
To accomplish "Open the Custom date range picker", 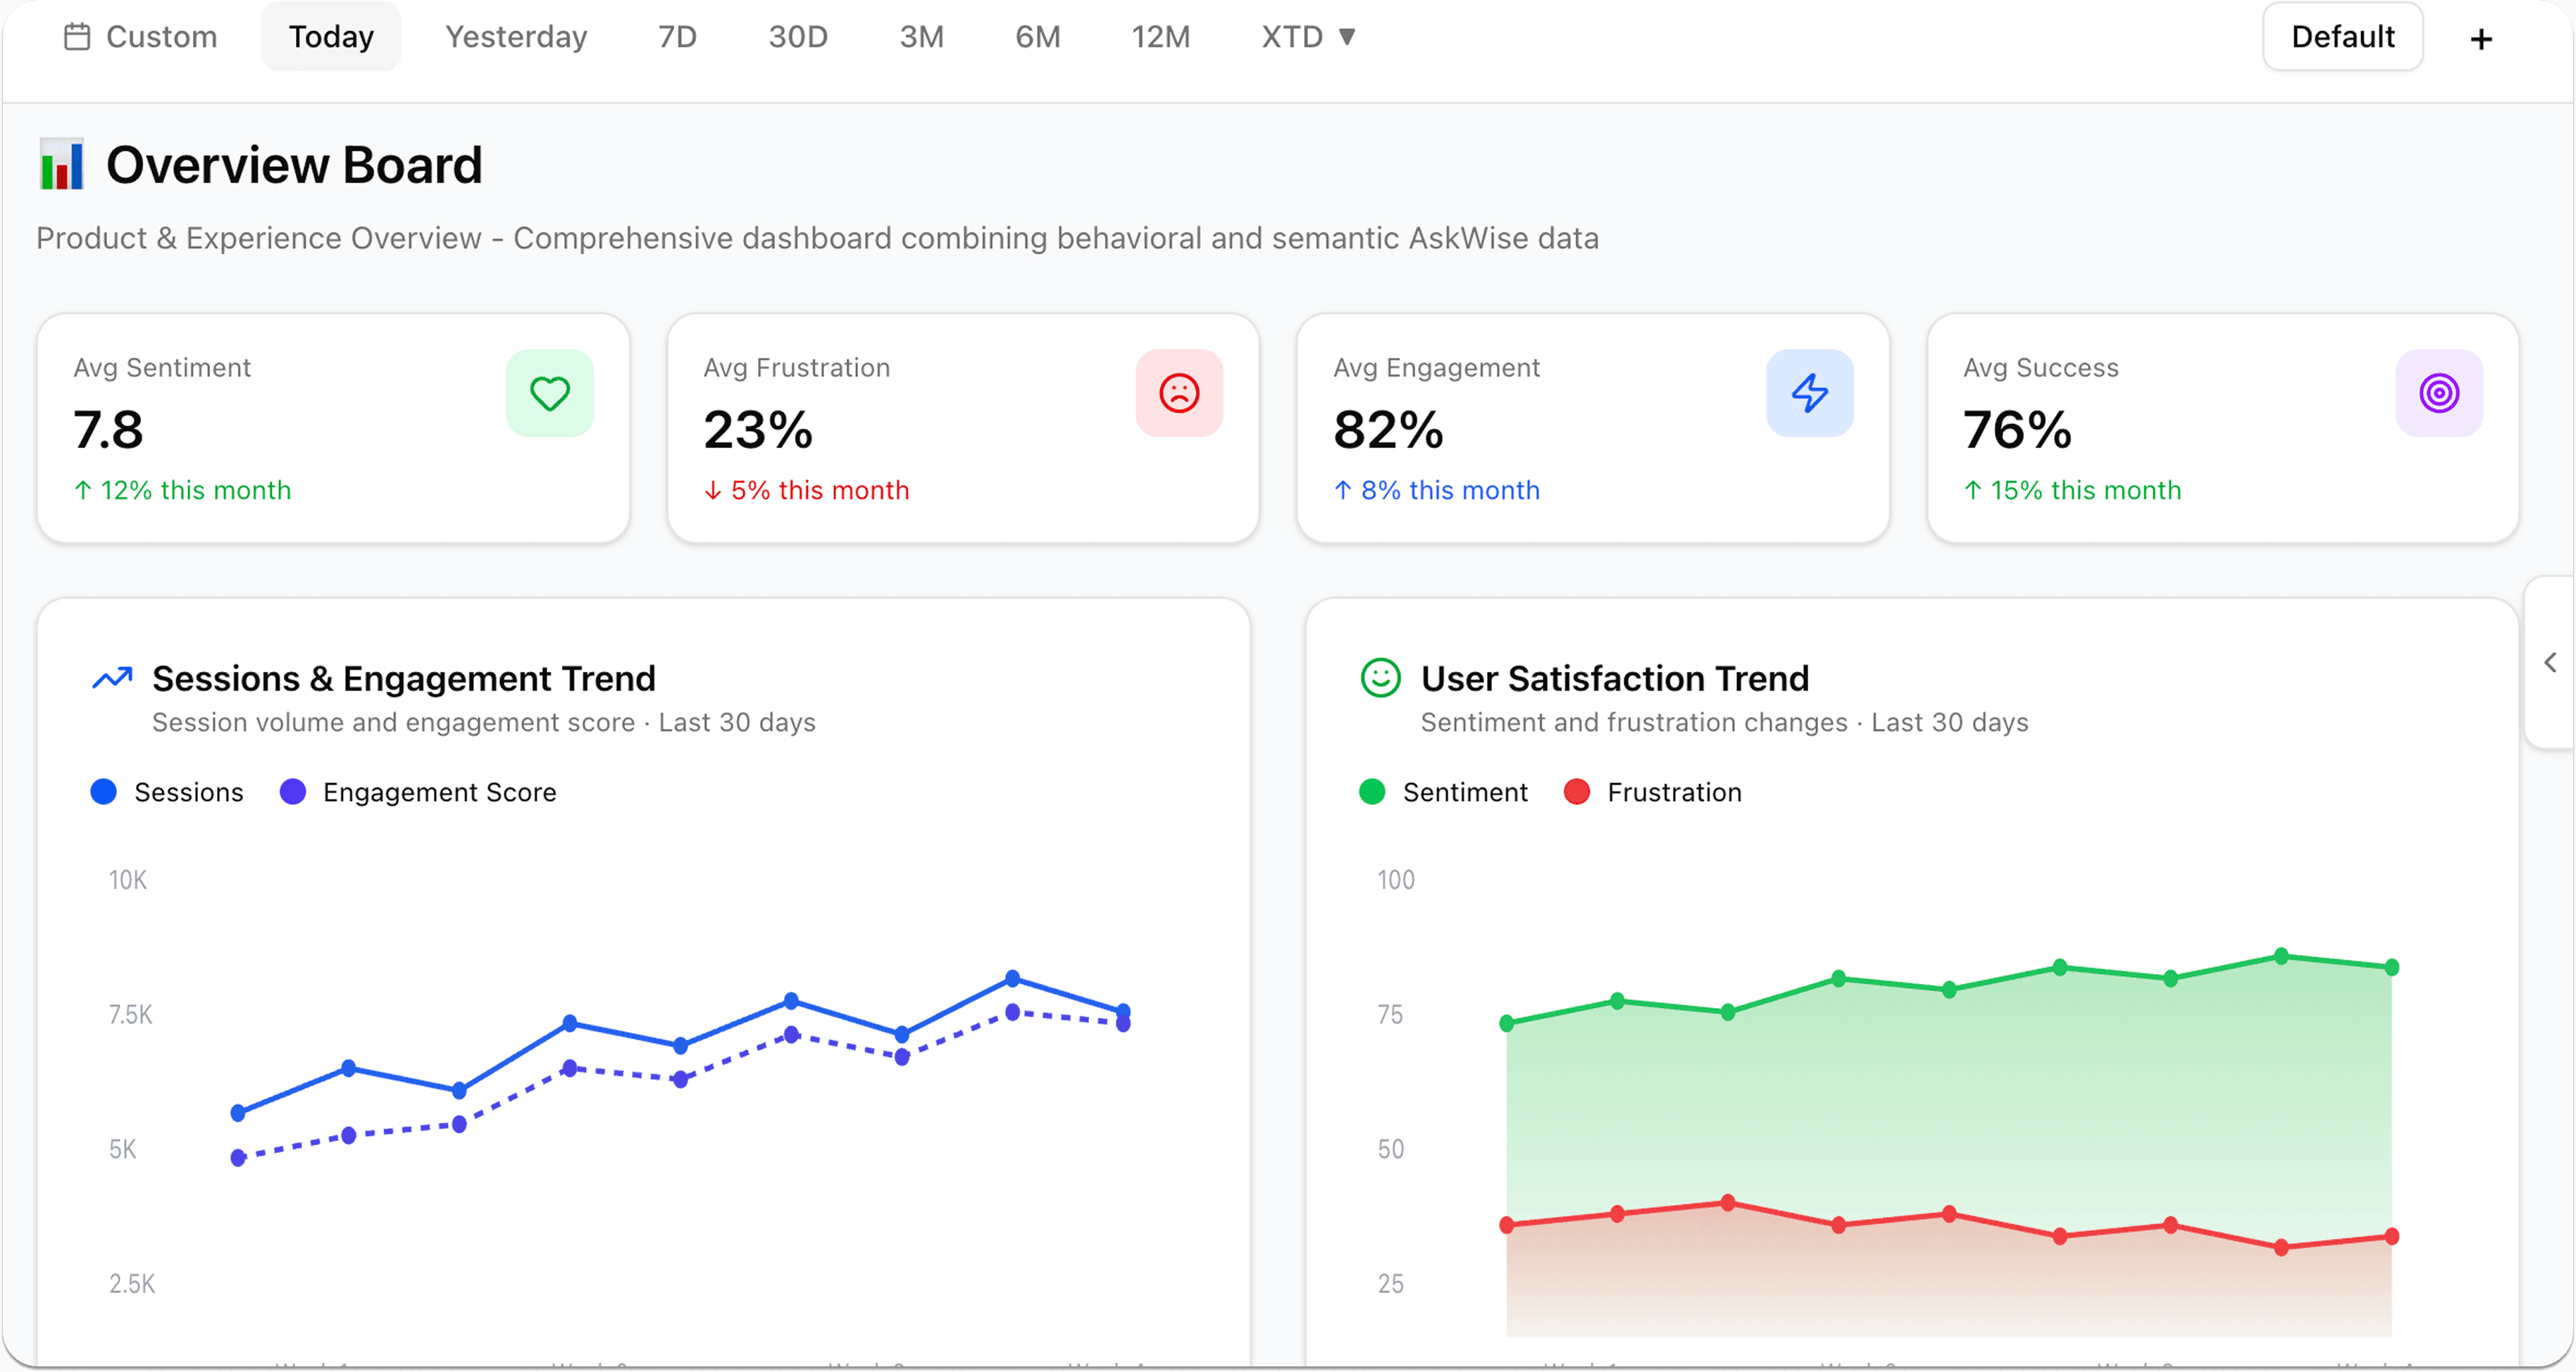I will [x=141, y=37].
